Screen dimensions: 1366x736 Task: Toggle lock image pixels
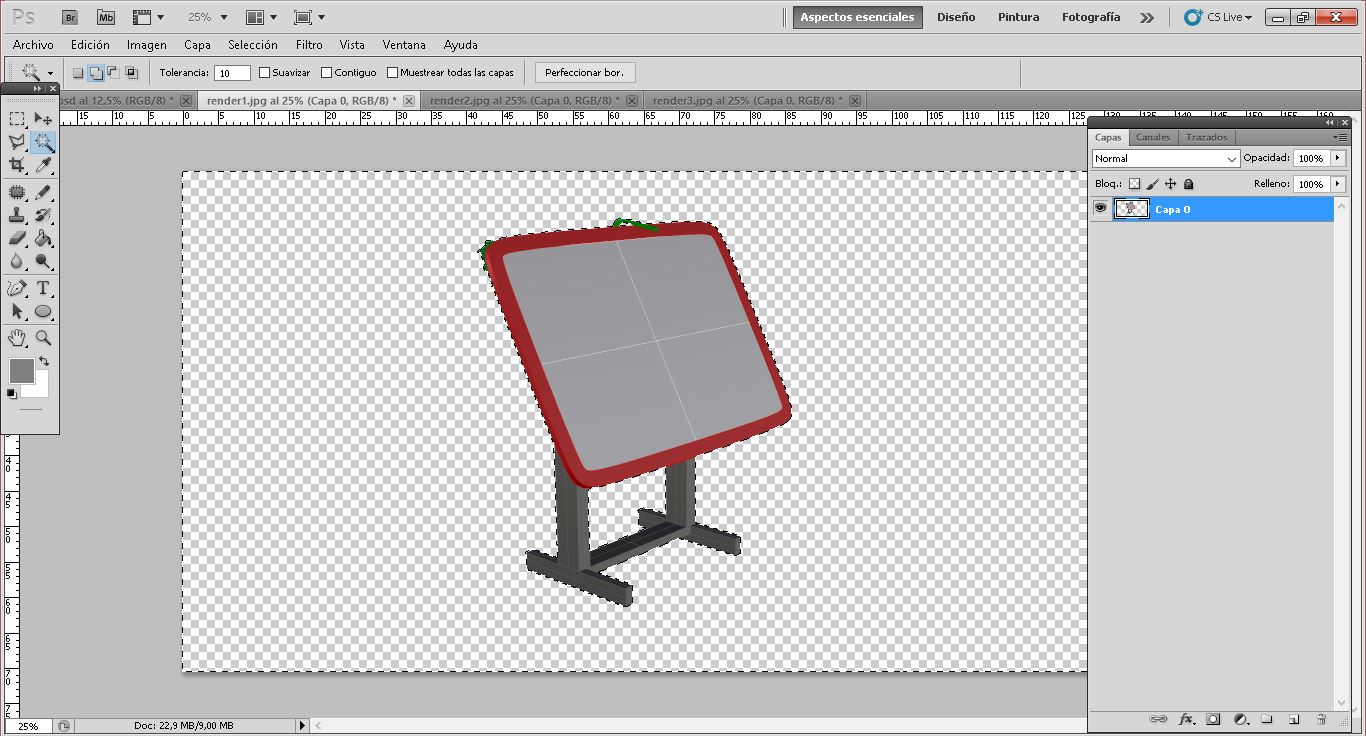pos(1152,184)
